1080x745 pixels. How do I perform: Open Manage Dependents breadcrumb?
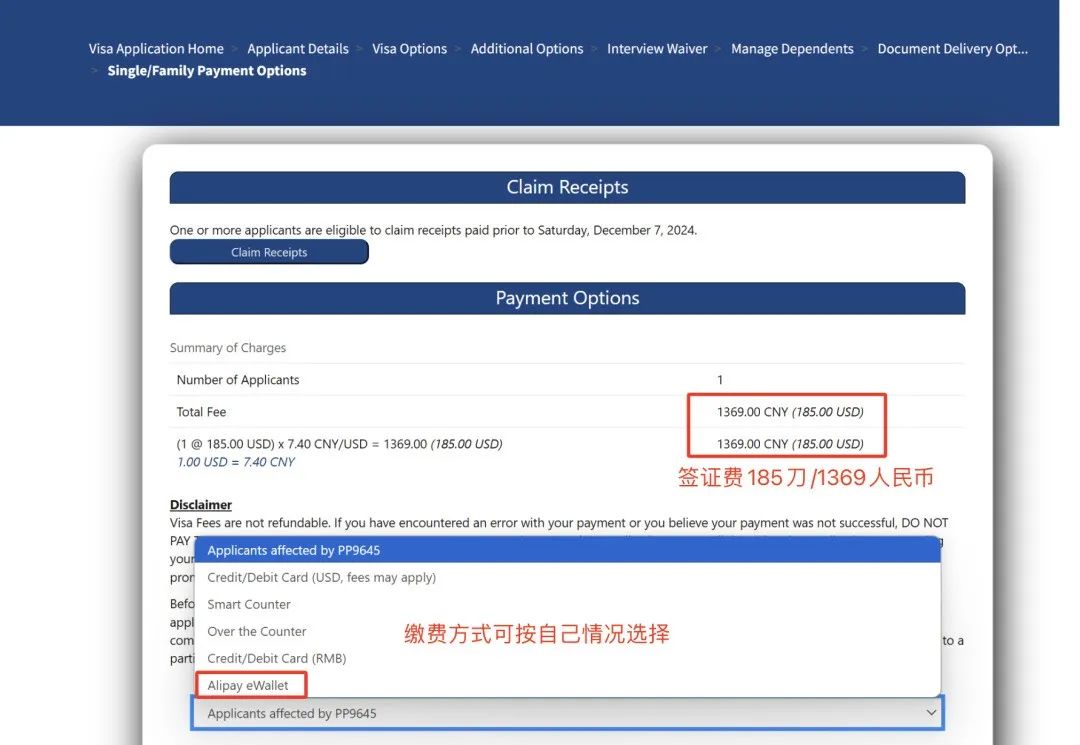click(792, 49)
